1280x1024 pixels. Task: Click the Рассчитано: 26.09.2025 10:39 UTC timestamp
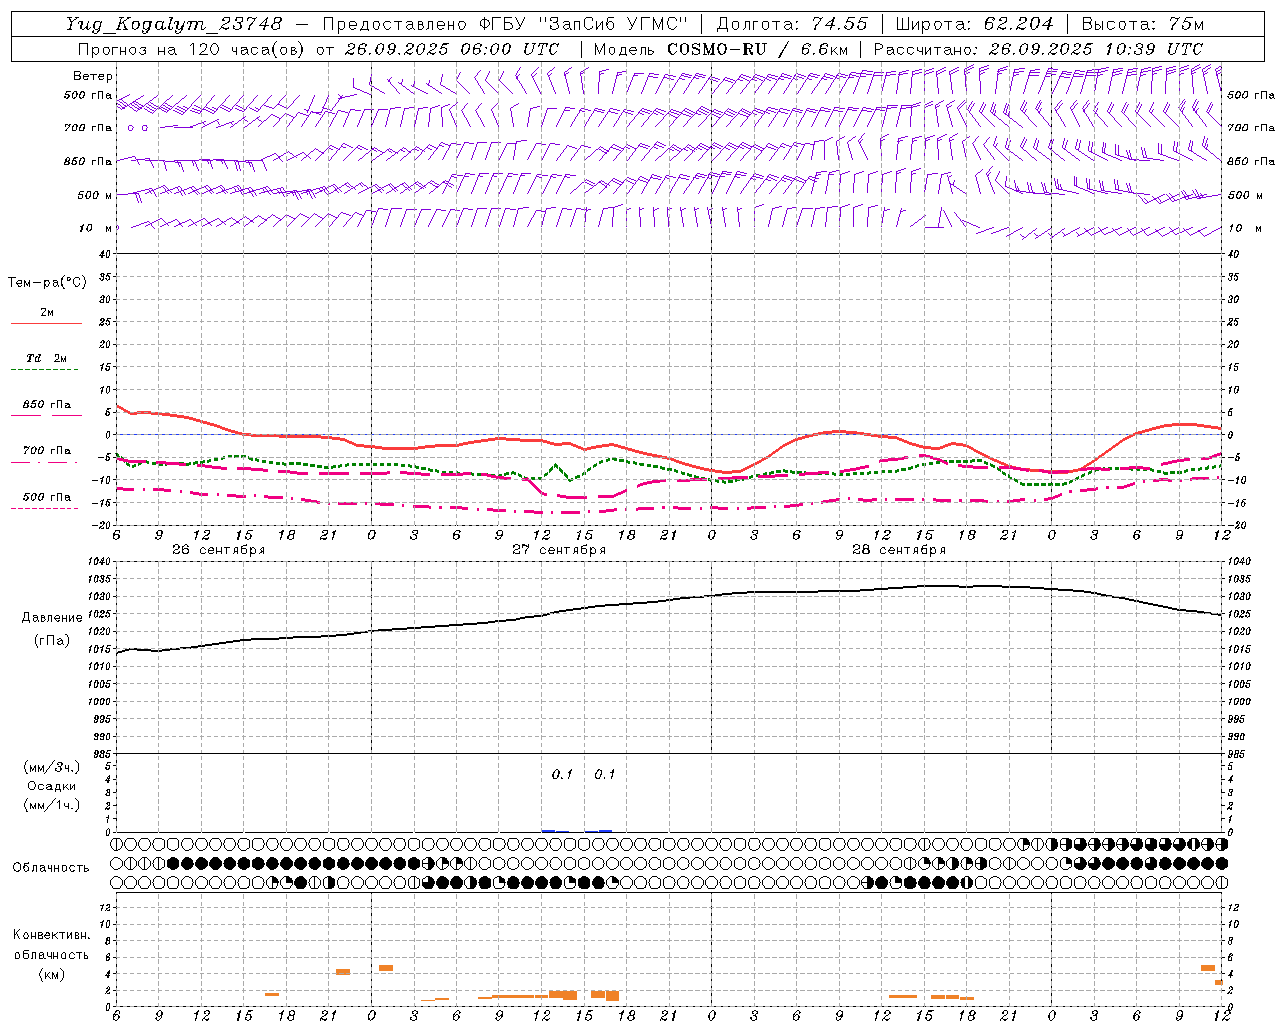(x=1038, y=49)
